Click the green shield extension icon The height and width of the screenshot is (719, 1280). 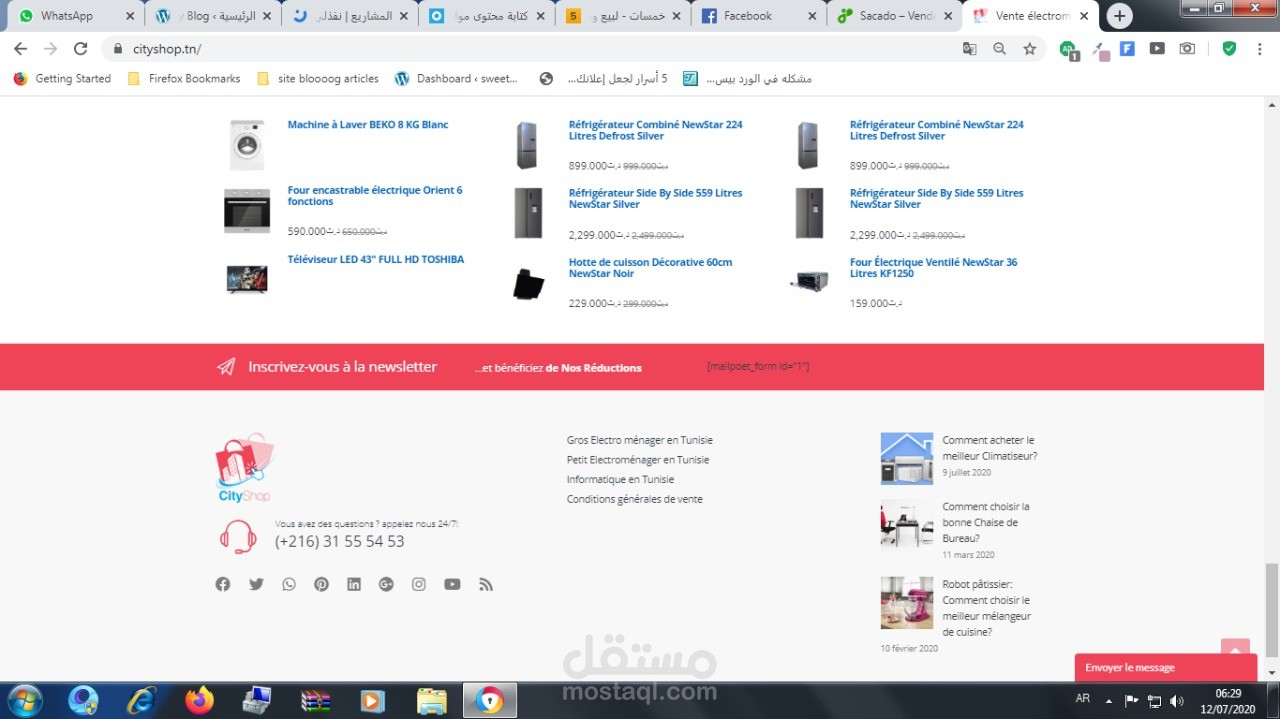point(1229,48)
